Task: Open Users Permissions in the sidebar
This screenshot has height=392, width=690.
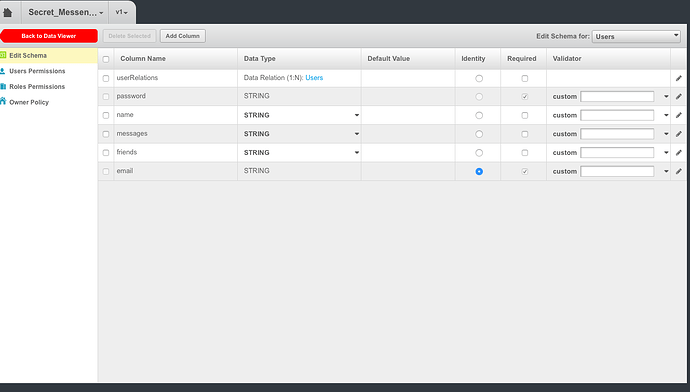Action: [37, 71]
